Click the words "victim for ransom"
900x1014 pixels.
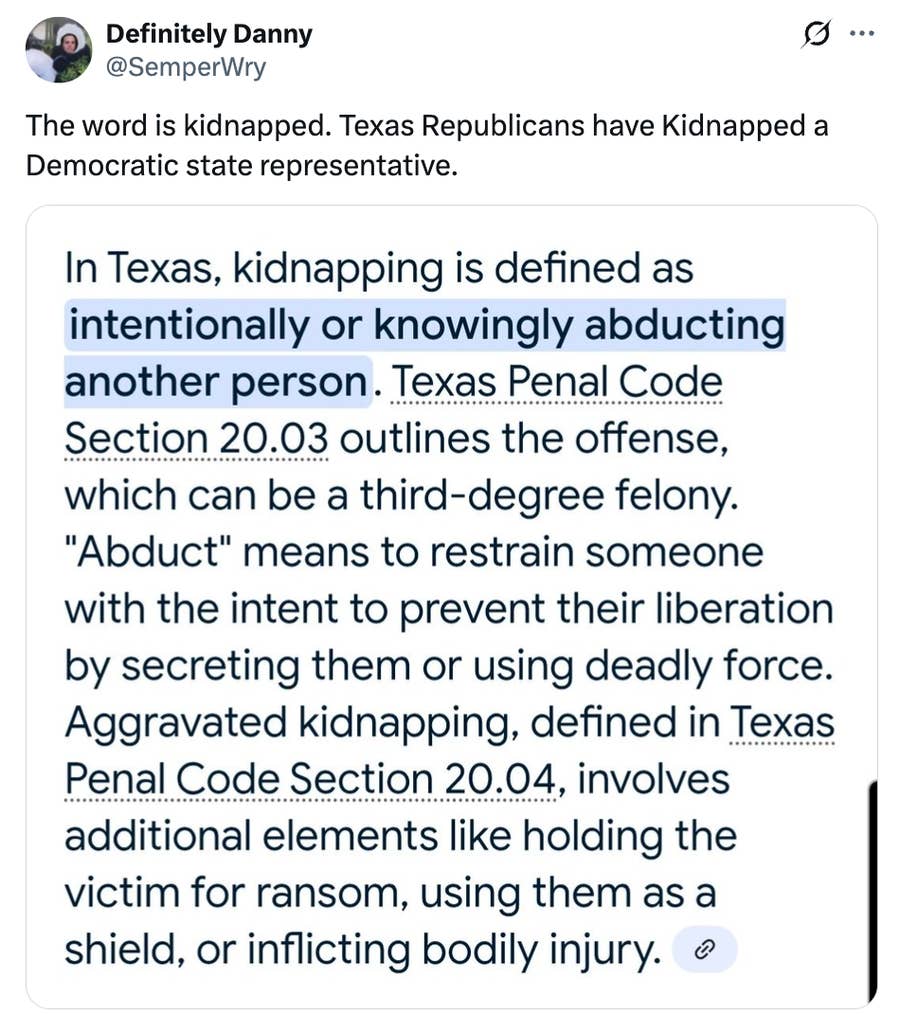233,893
